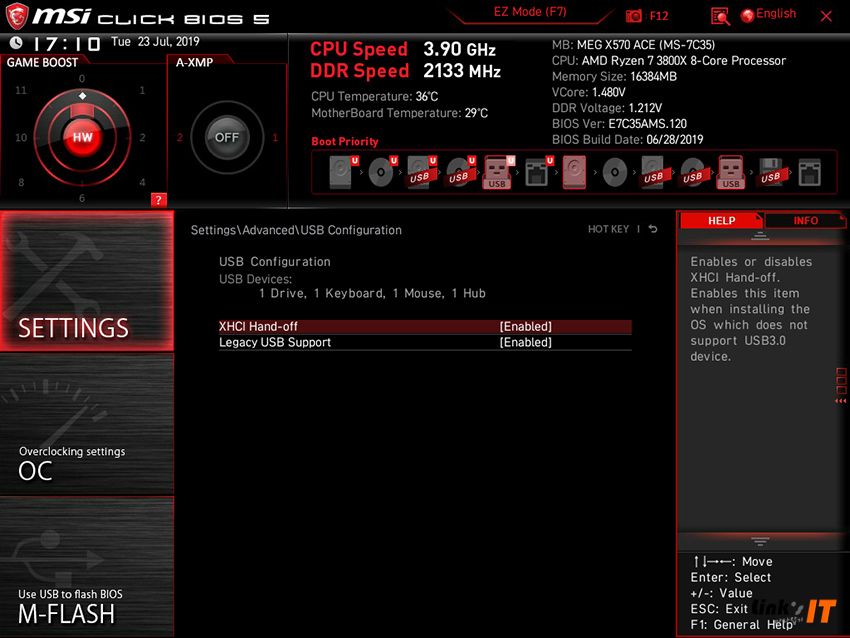
Task: Select the UEFI USB hard disk boot icon
Action: (x=421, y=172)
